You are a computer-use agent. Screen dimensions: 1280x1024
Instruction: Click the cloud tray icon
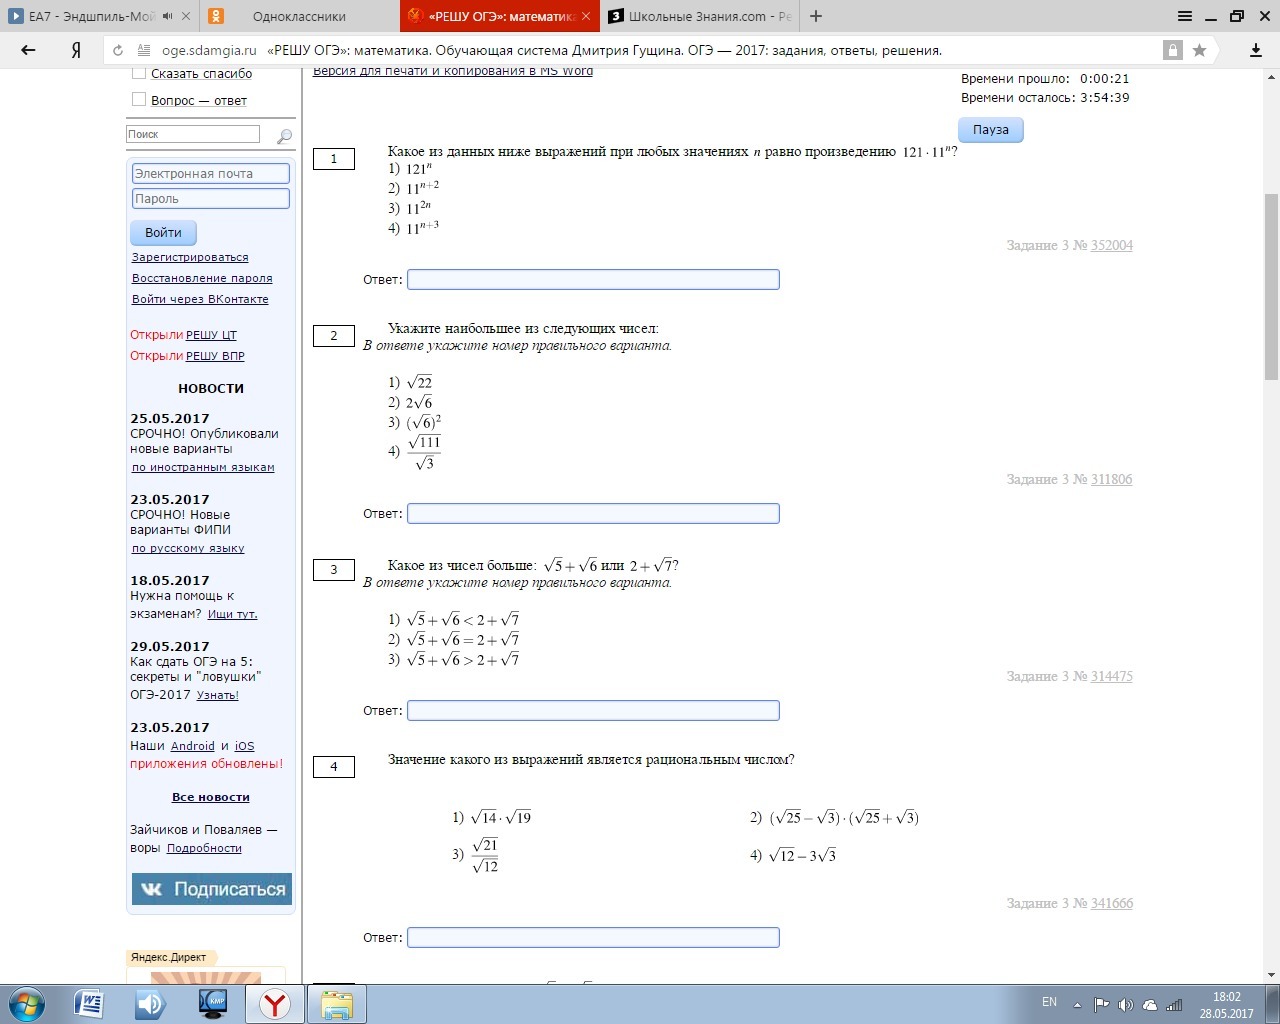(x=1150, y=1005)
